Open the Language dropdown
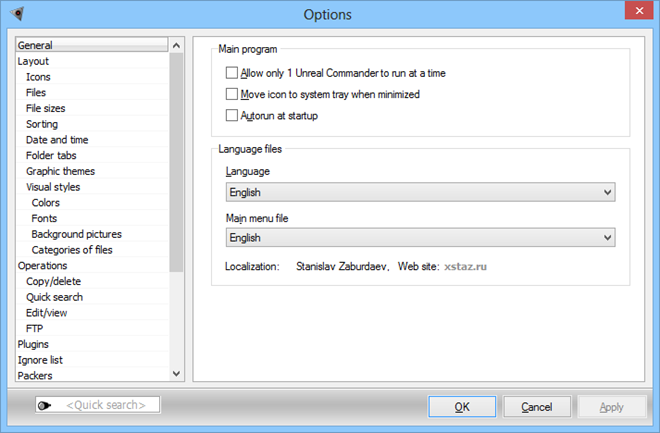Viewport: 660px width, 433px height. (x=420, y=192)
